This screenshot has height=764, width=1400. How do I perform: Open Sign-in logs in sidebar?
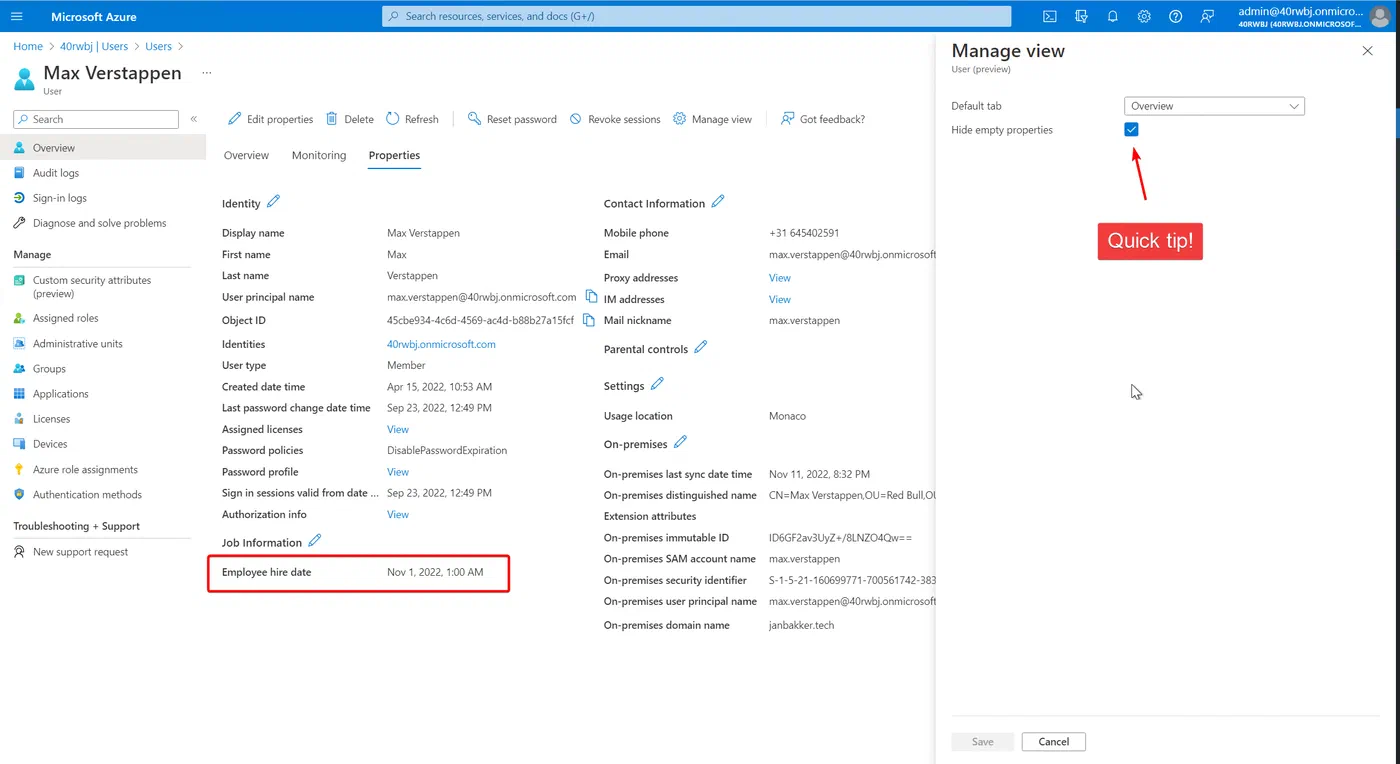click(x=60, y=198)
